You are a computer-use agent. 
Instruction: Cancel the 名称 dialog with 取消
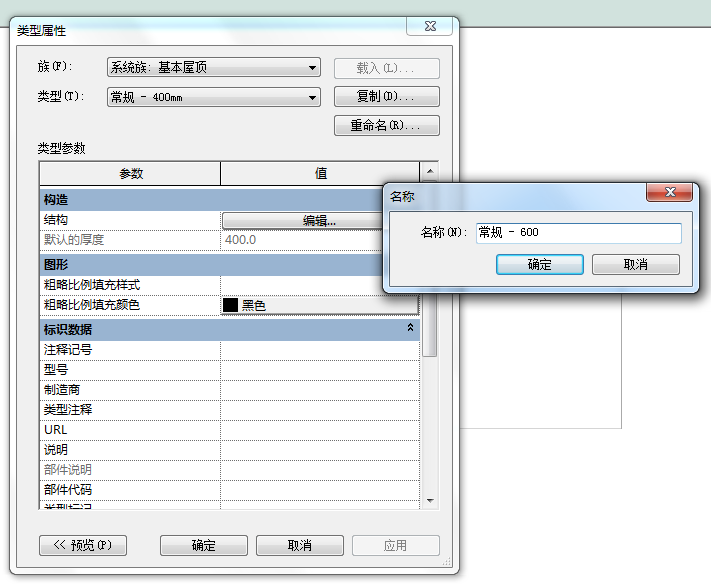635,265
